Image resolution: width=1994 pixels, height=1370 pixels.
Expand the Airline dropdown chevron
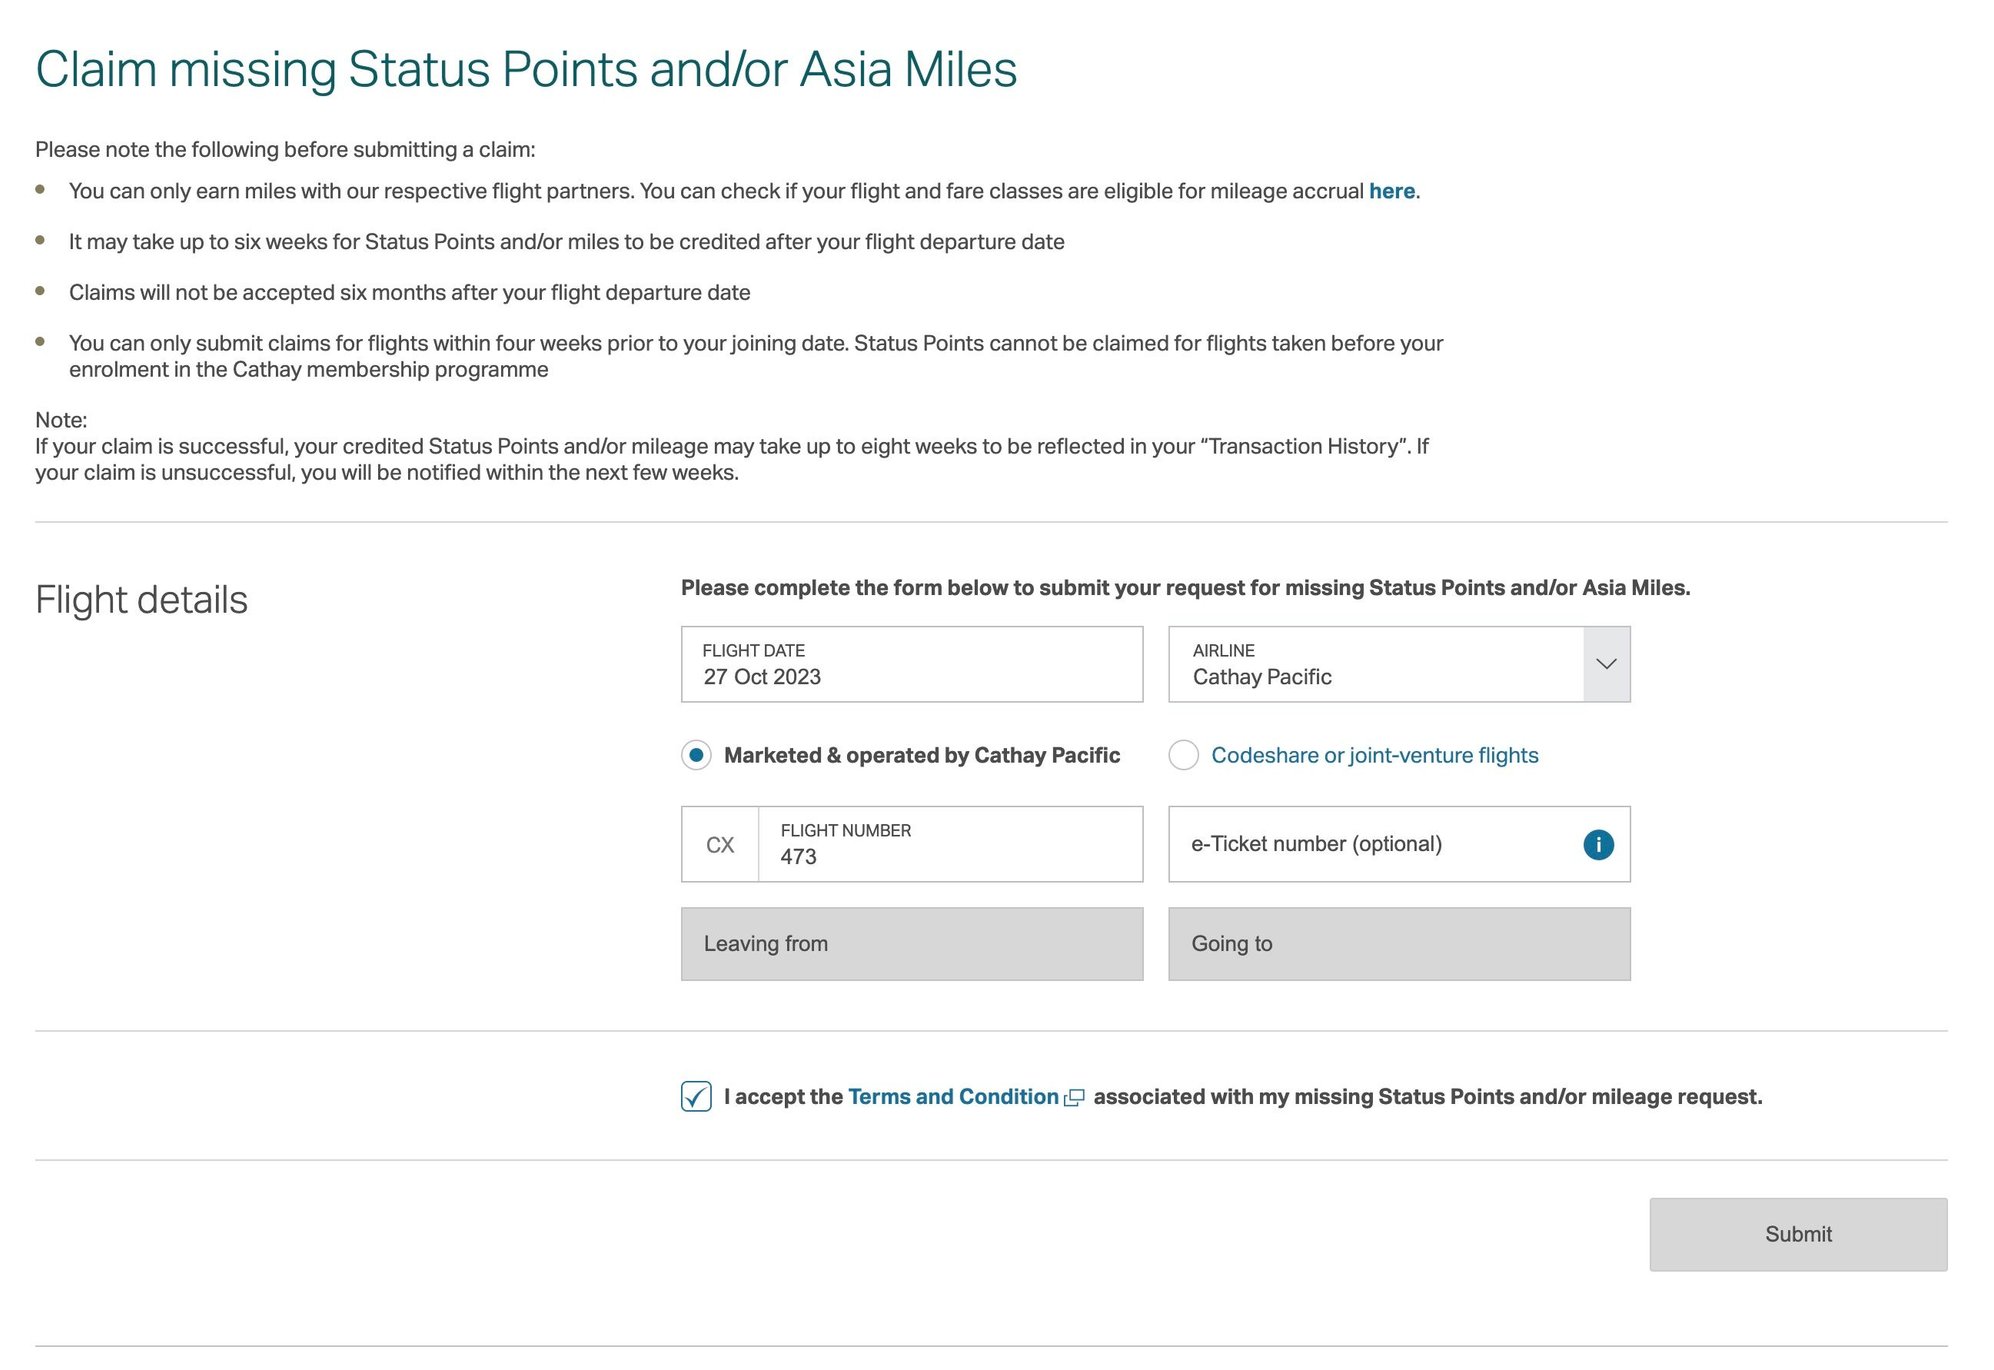coord(1606,664)
